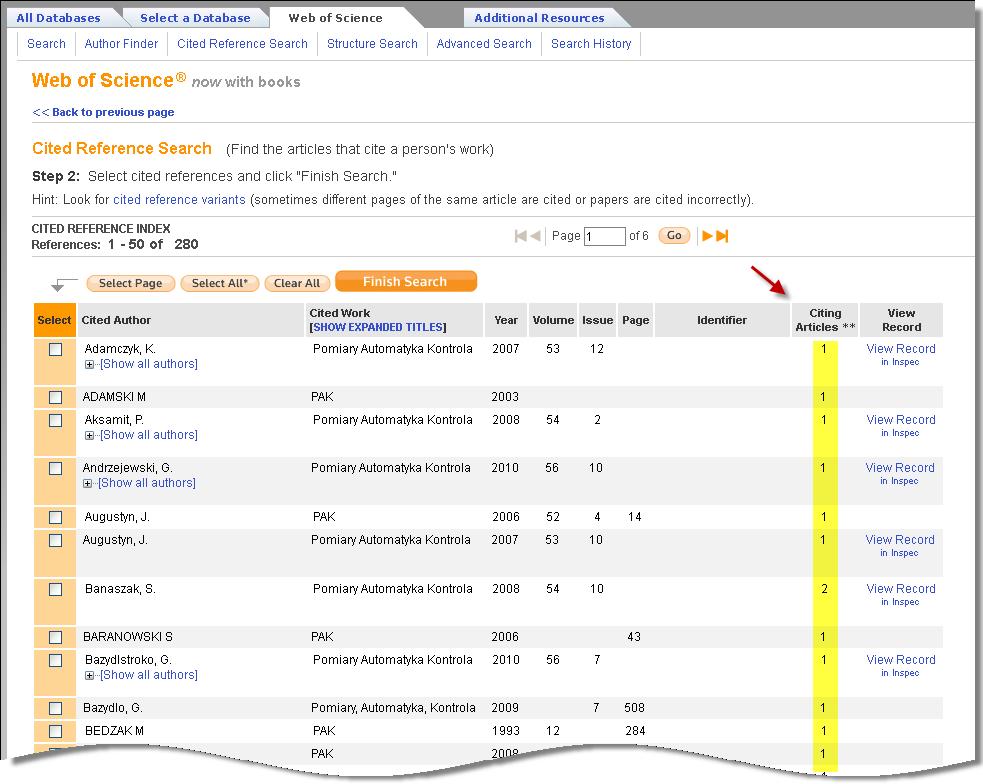Tick the Andrzejewski, G. checkbox
This screenshot has width=983, height=784.
pyautogui.click(x=55, y=468)
